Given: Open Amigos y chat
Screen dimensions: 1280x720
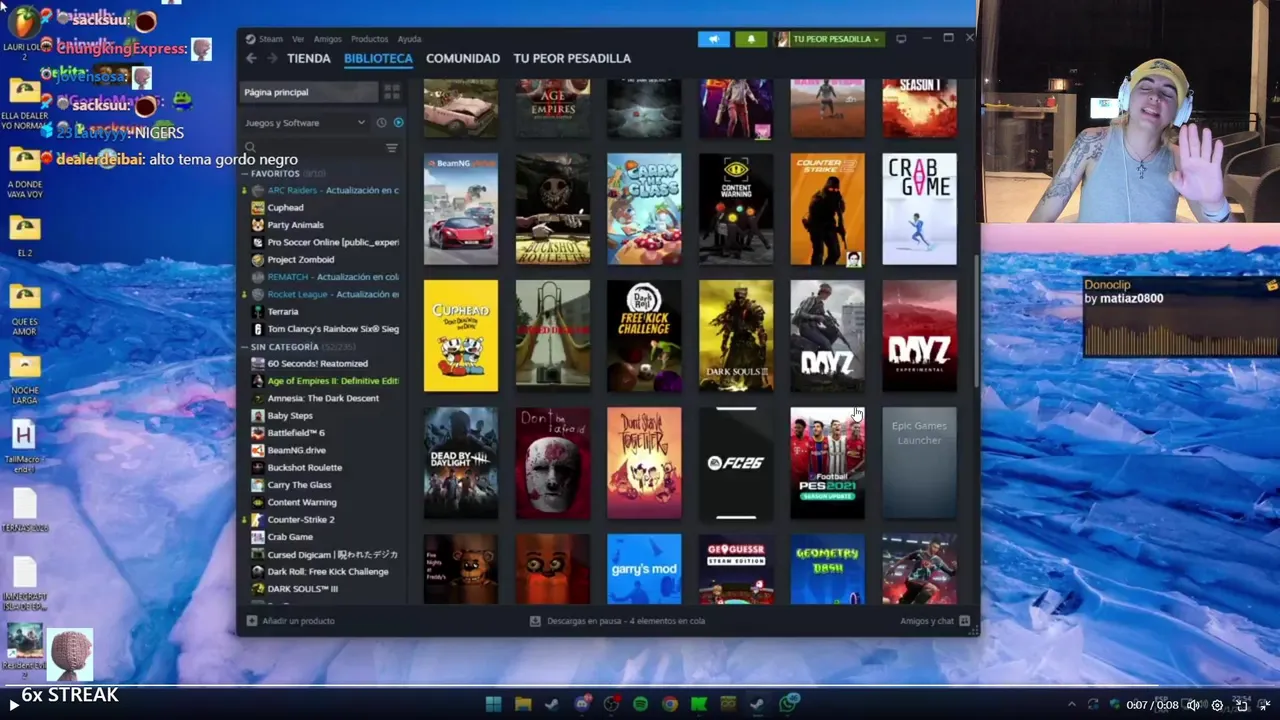Looking at the screenshot, I should pyautogui.click(x=935, y=621).
